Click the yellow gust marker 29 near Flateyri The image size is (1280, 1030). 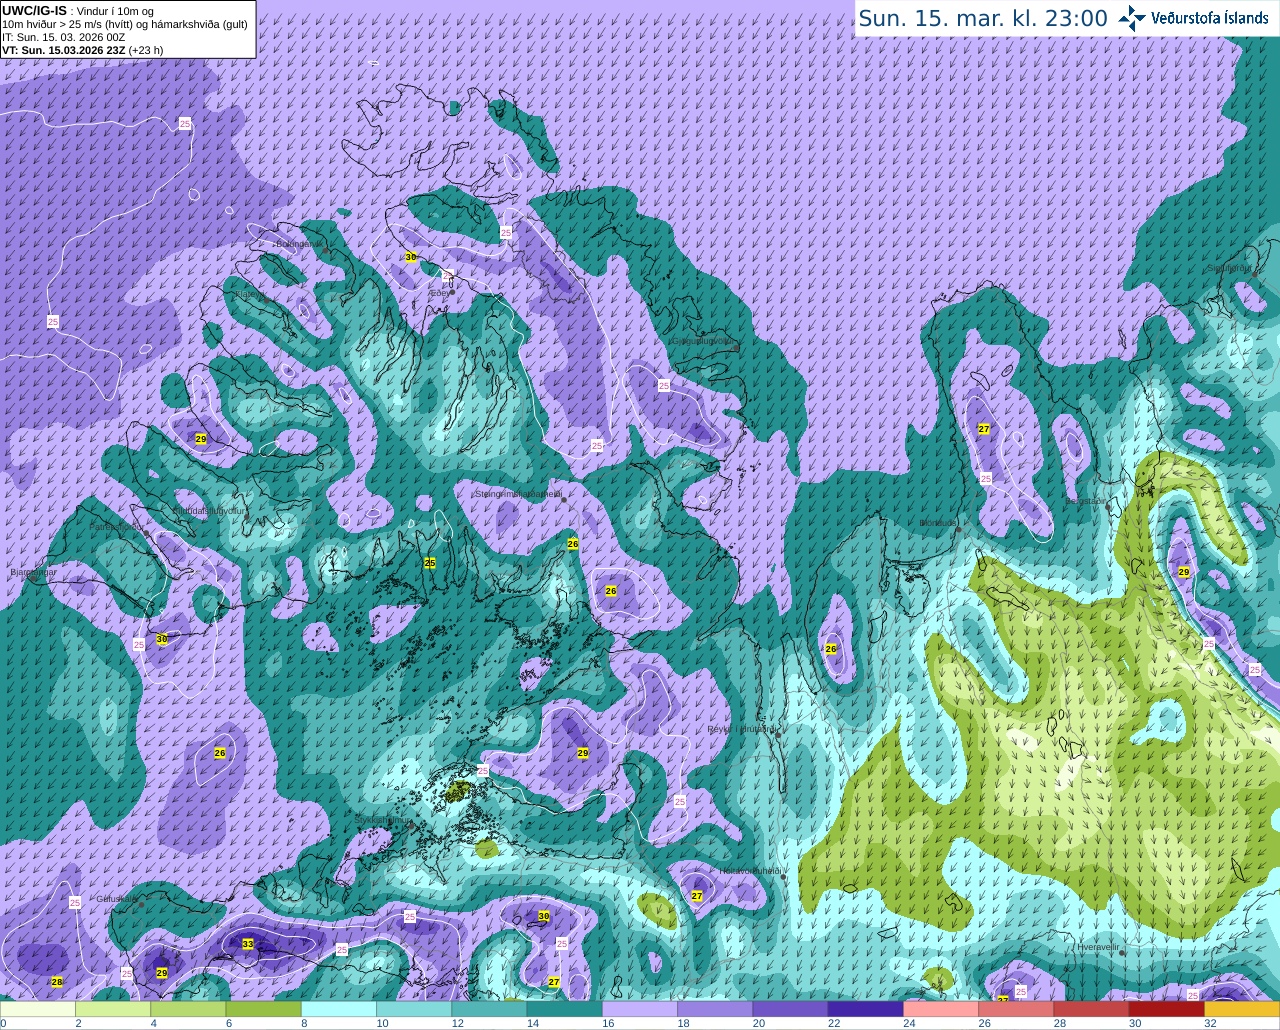[x=201, y=439]
